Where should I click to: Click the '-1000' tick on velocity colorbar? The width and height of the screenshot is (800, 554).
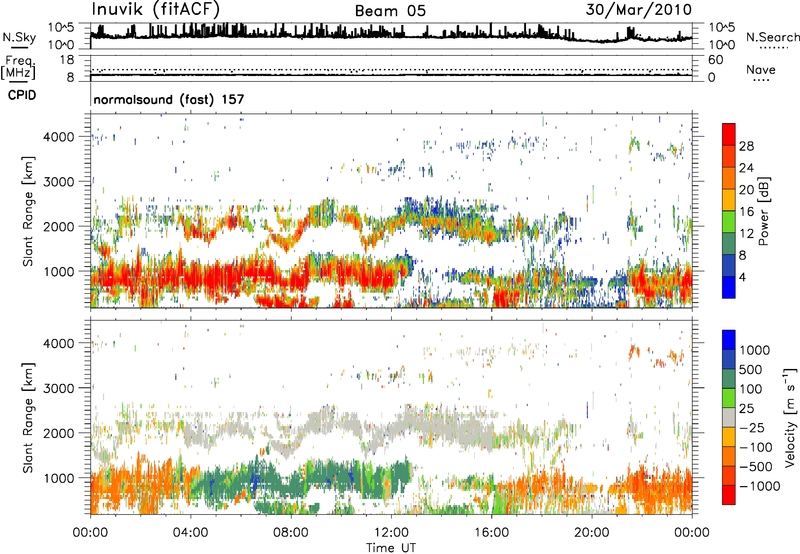(x=760, y=486)
